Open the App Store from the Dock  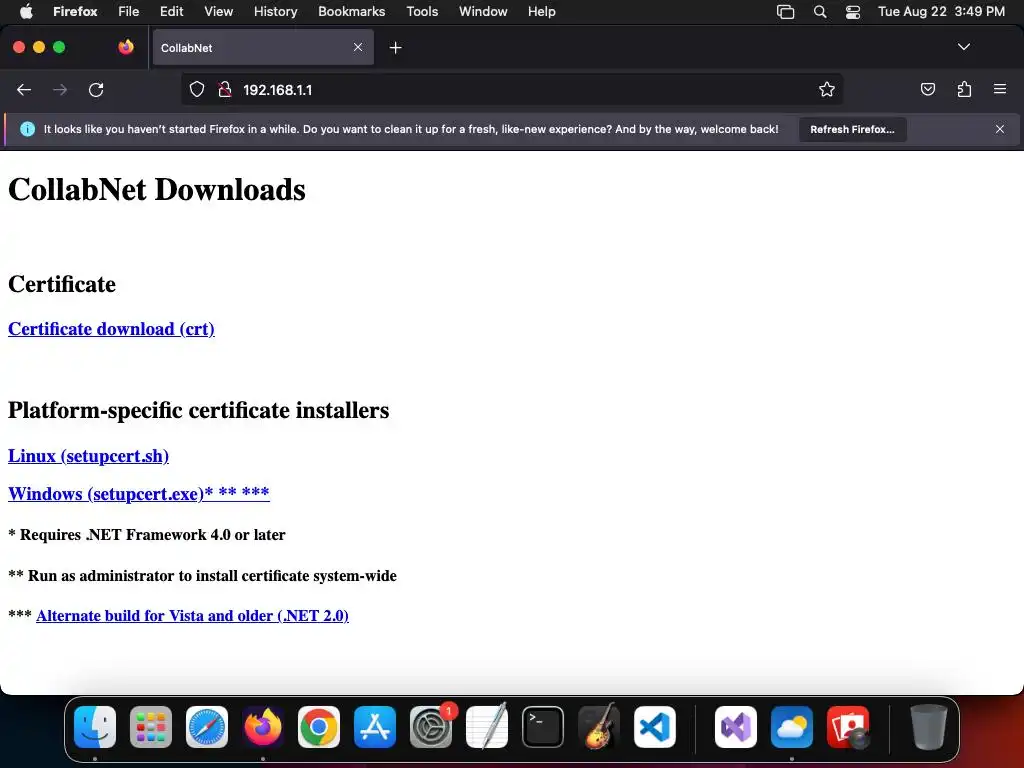tap(375, 727)
